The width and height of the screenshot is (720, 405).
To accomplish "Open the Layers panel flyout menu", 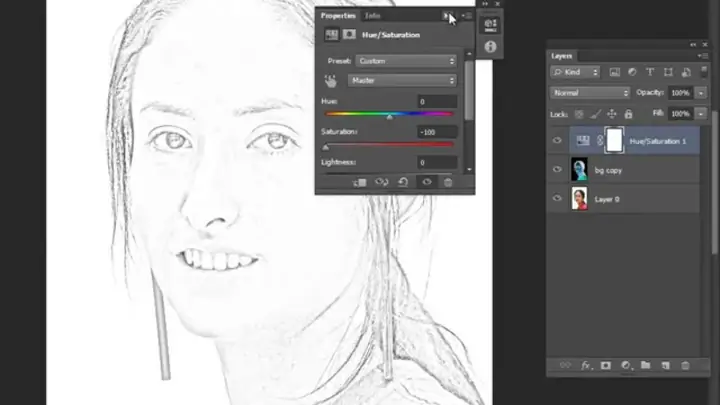I will (x=703, y=56).
